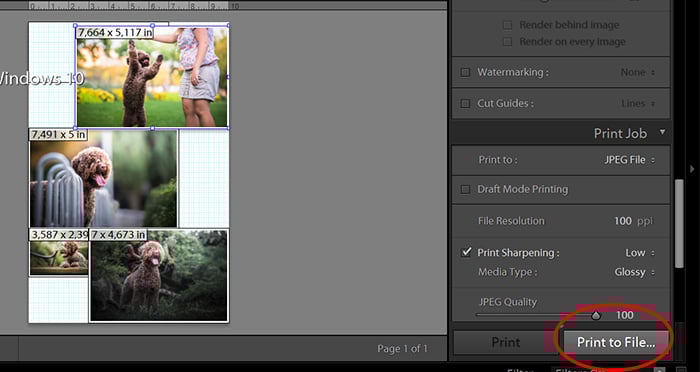The height and width of the screenshot is (372, 700).
Task: Click the JPEG Quality slider handle
Action: 596,316
